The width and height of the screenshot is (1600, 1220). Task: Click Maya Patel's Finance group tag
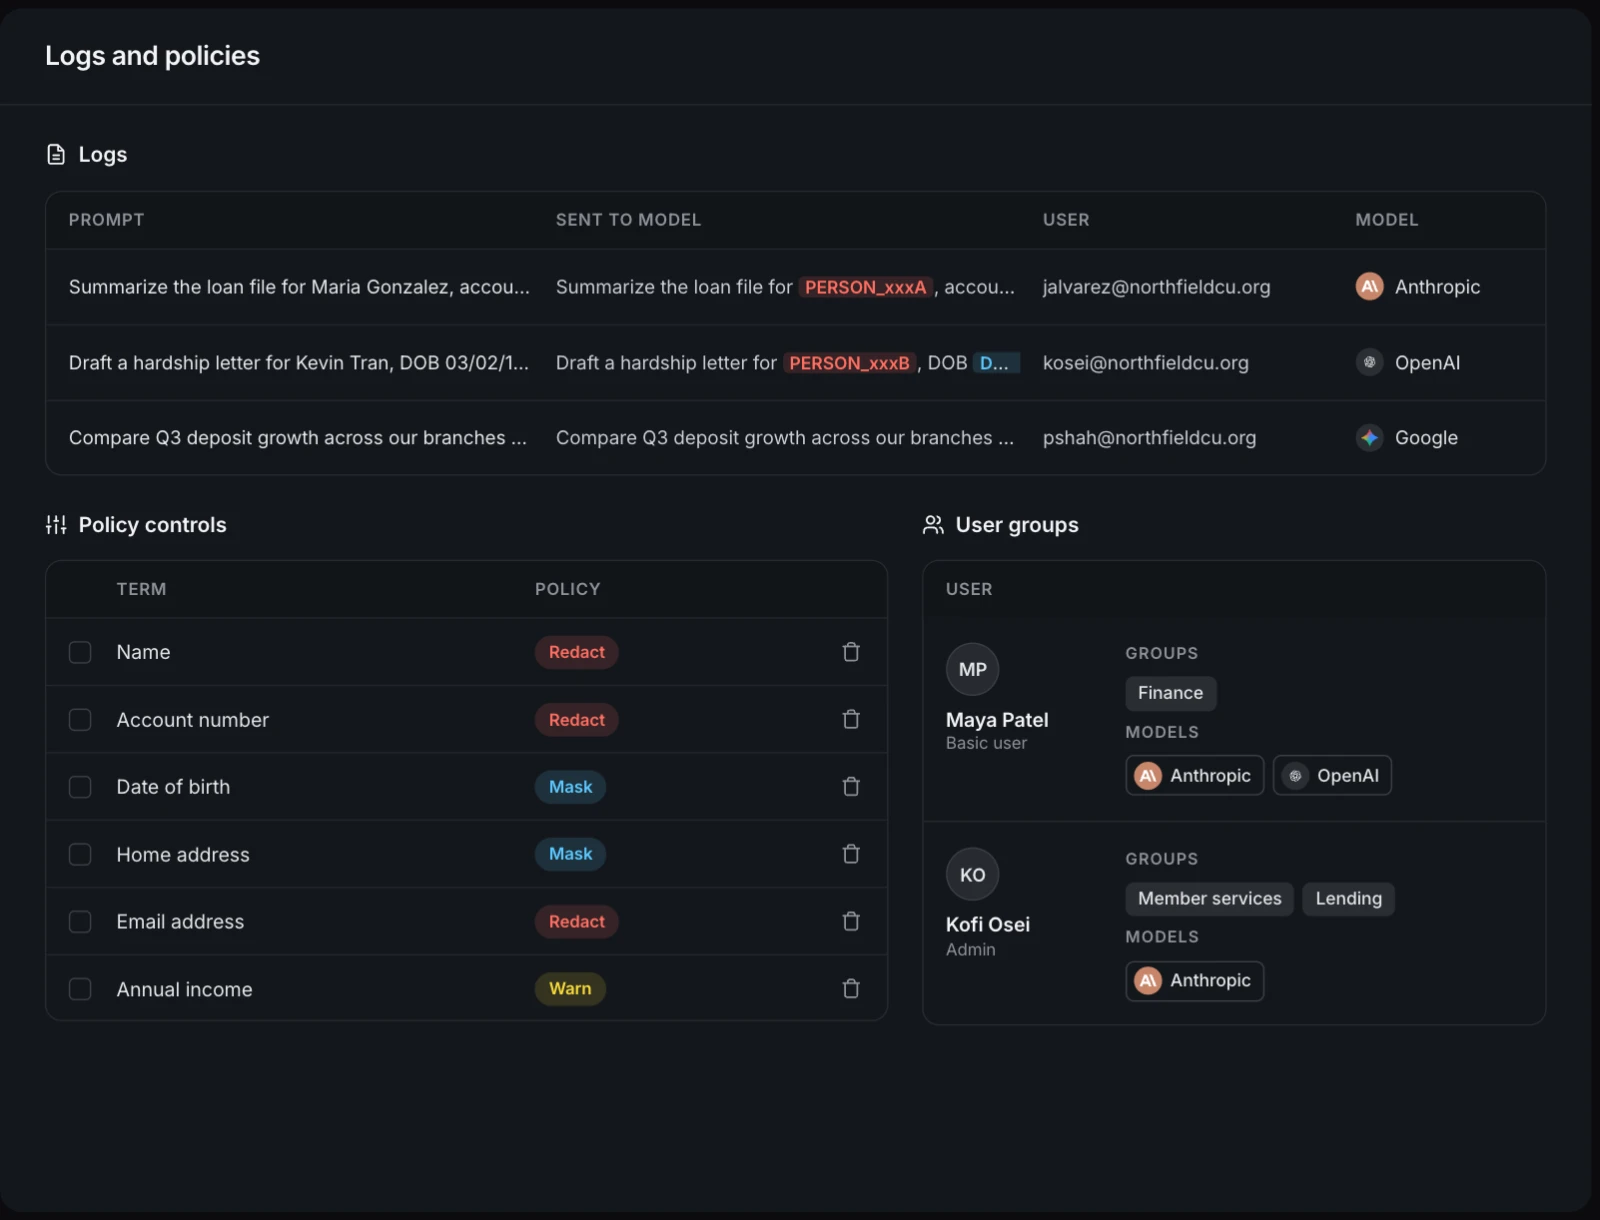click(x=1170, y=693)
